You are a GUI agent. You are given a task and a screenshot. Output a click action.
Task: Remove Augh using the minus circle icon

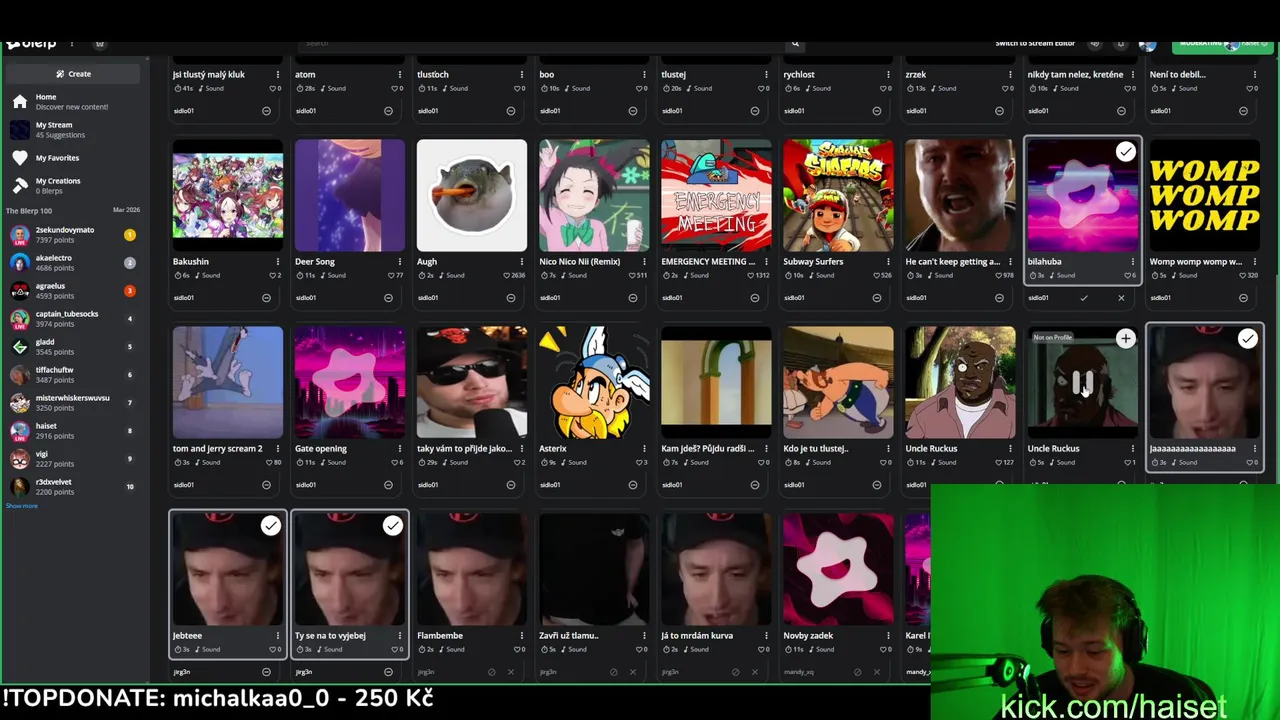pos(510,298)
